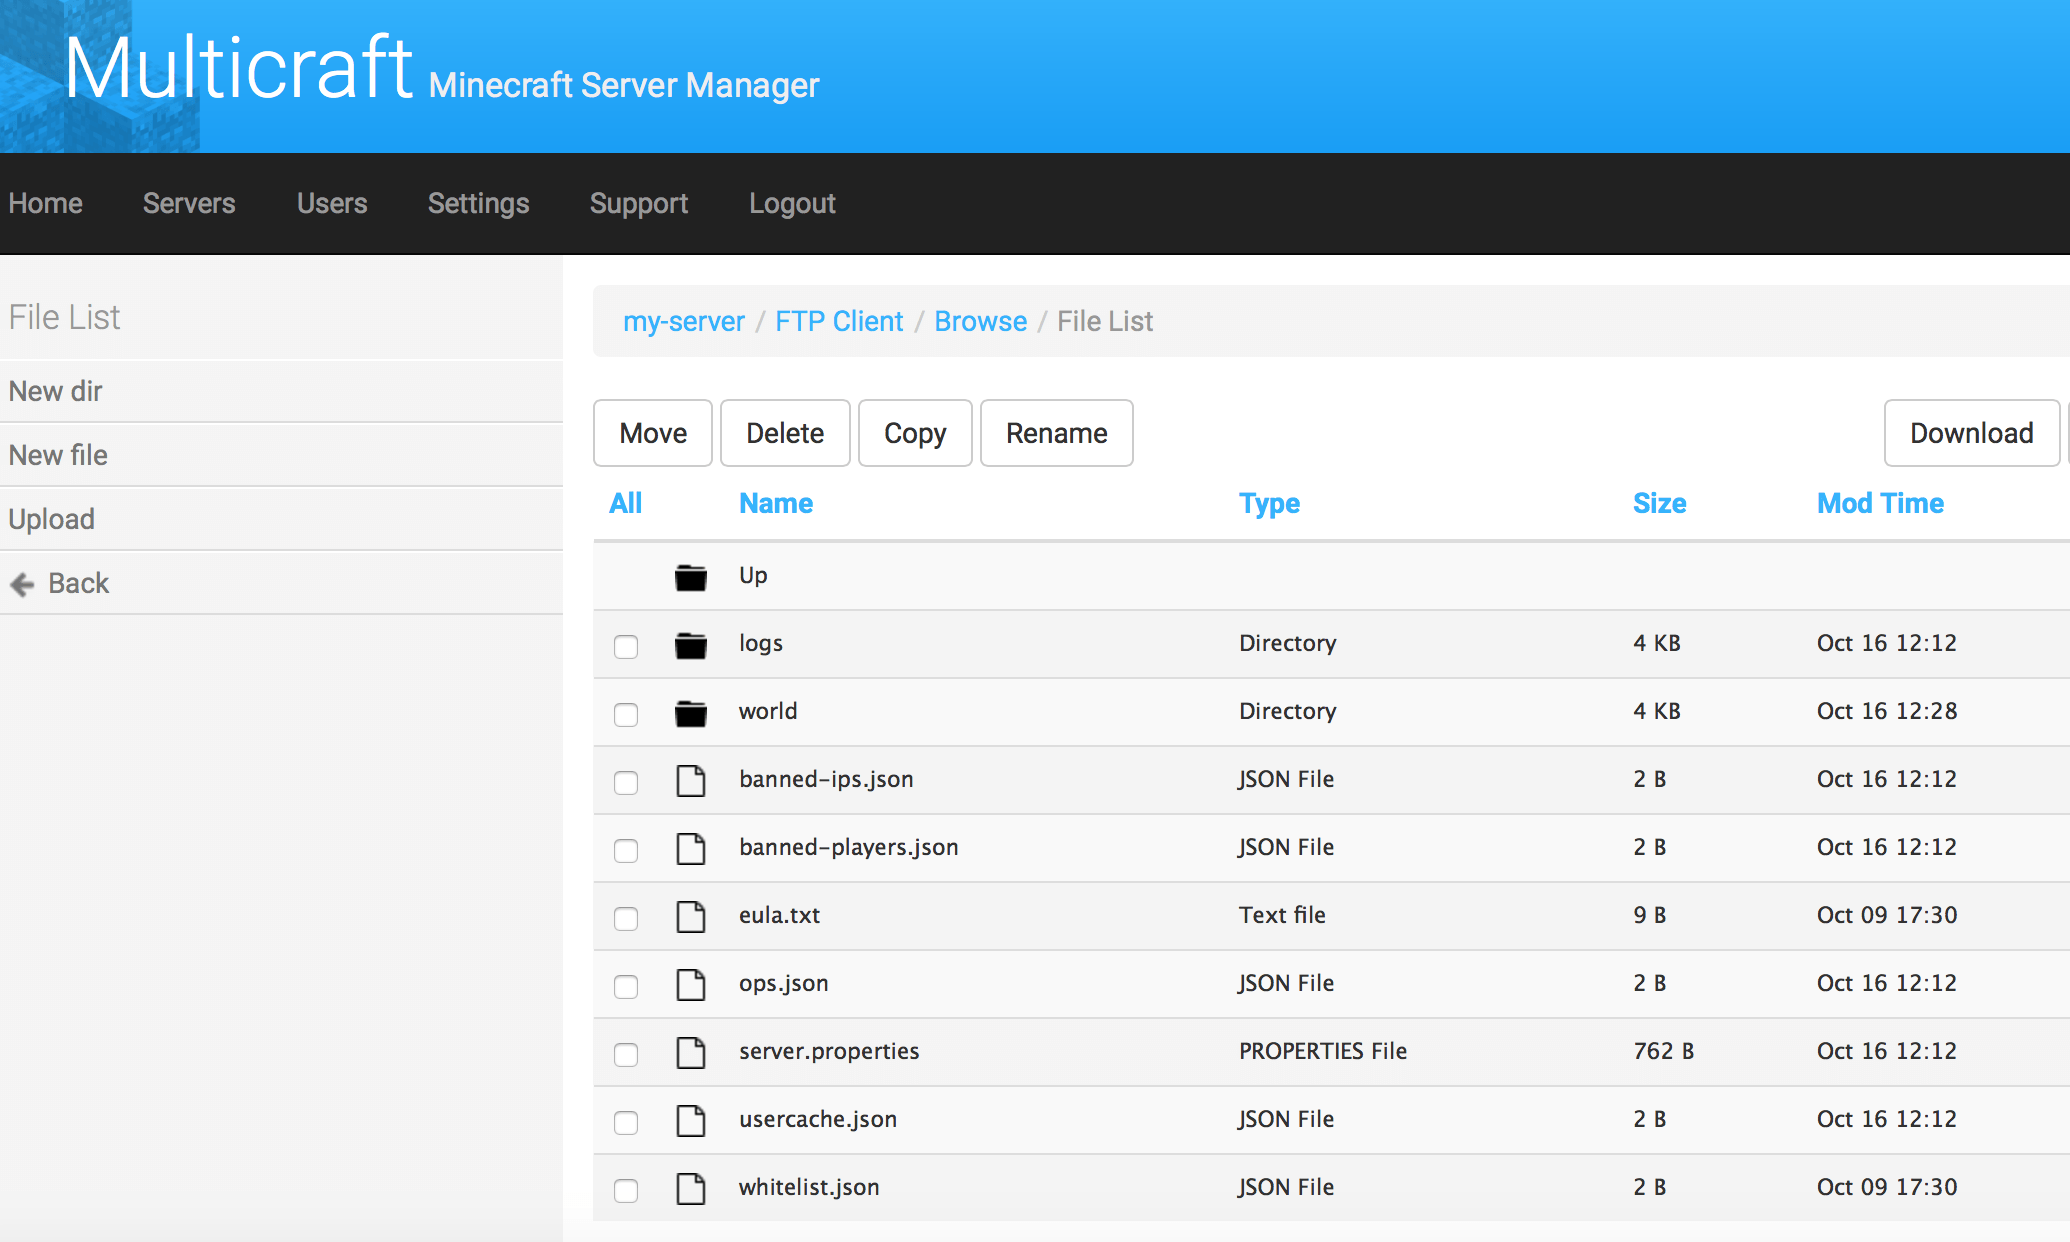Click the banned-ips.json file icon
The height and width of the screenshot is (1242, 2070).
click(690, 780)
